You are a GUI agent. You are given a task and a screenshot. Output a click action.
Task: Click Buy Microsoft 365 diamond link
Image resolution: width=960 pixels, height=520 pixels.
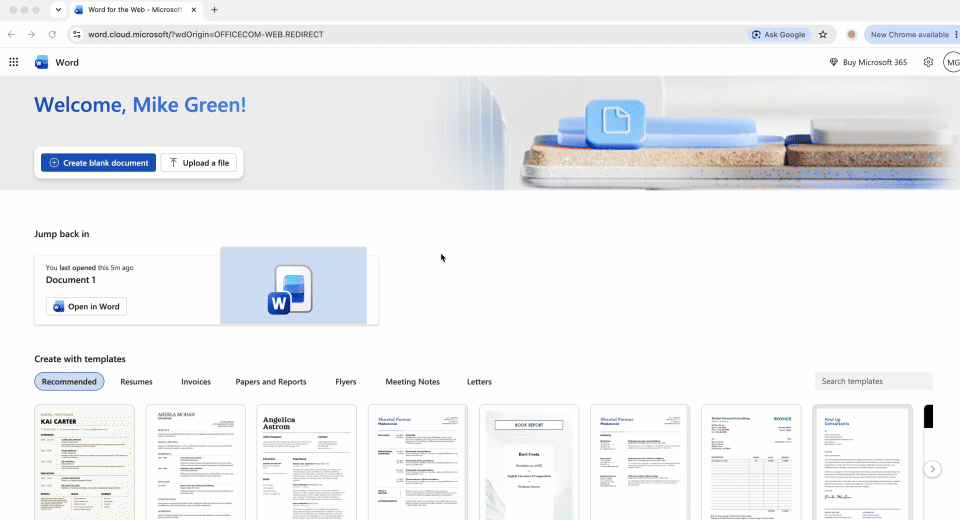pos(868,62)
